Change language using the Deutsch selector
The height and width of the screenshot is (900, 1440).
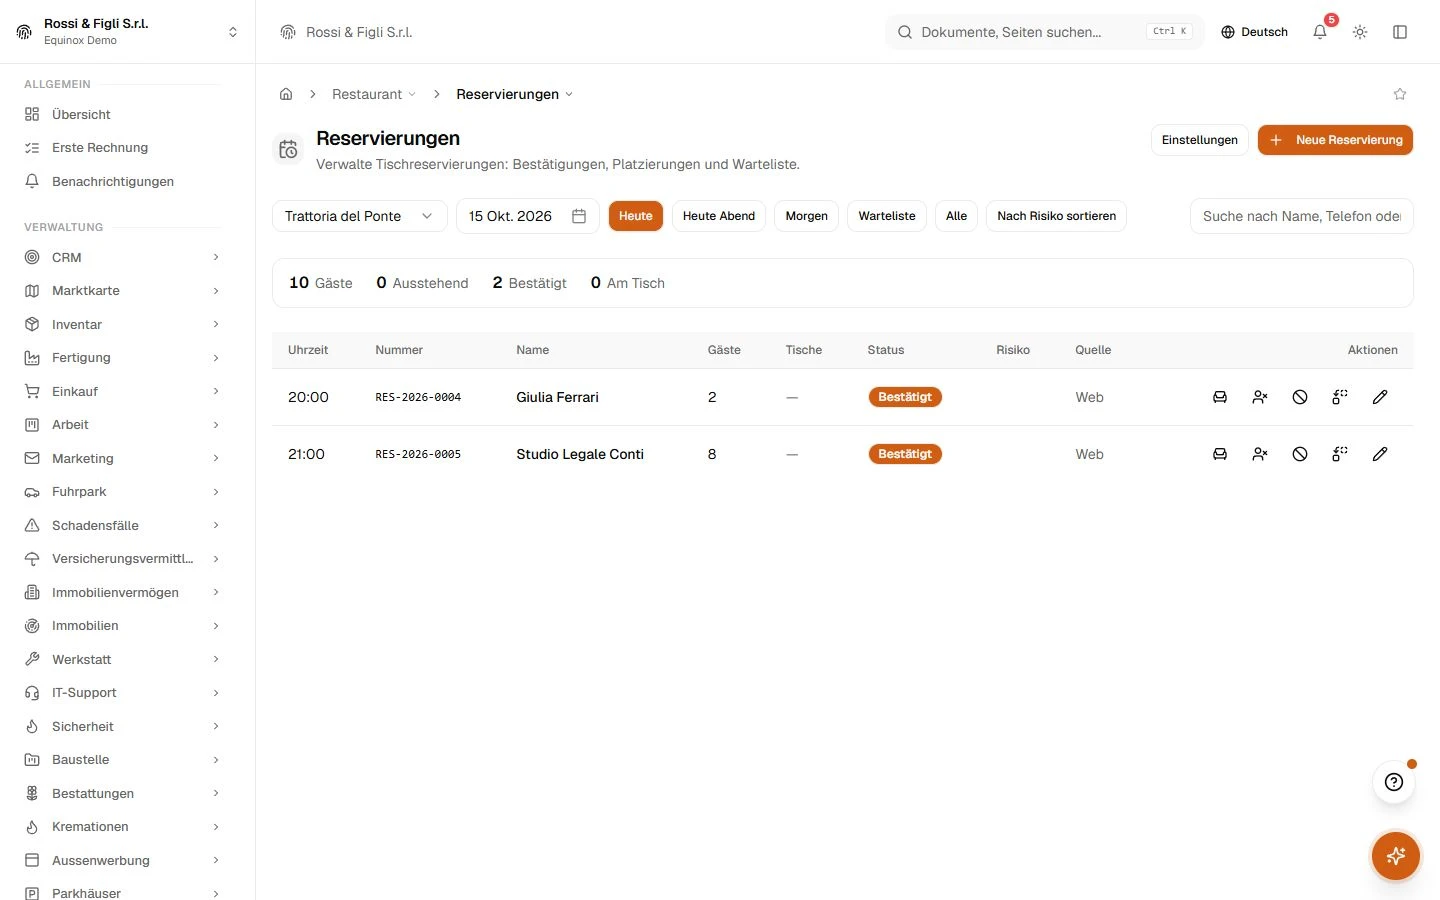(1254, 32)
